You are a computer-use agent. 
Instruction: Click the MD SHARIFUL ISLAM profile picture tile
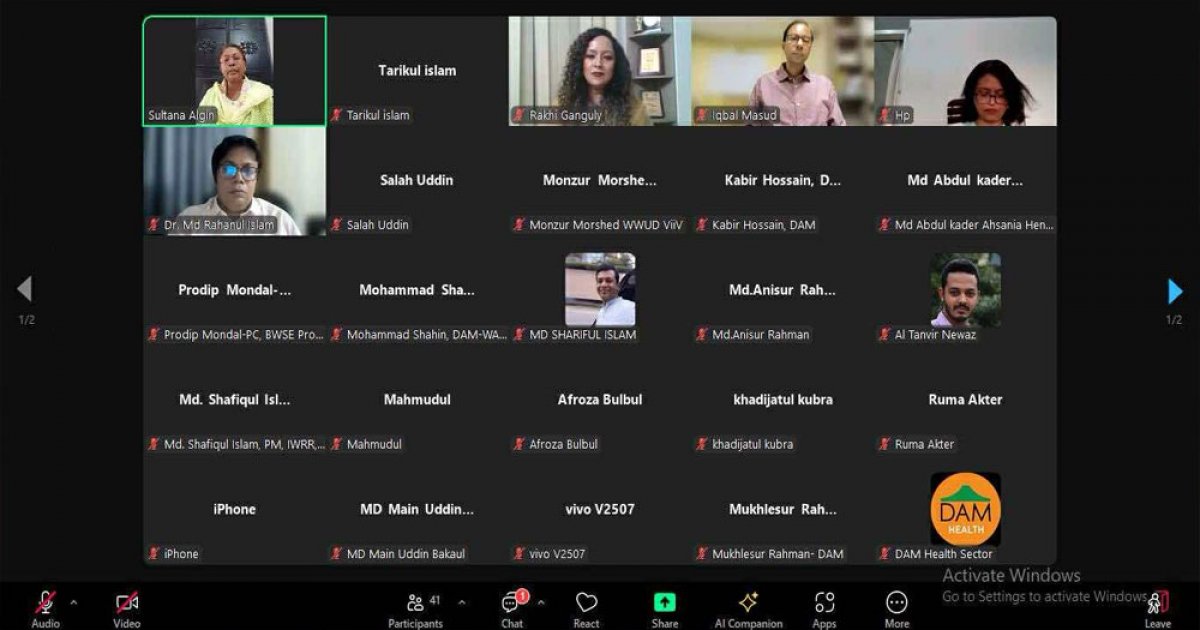click(600, 290)
